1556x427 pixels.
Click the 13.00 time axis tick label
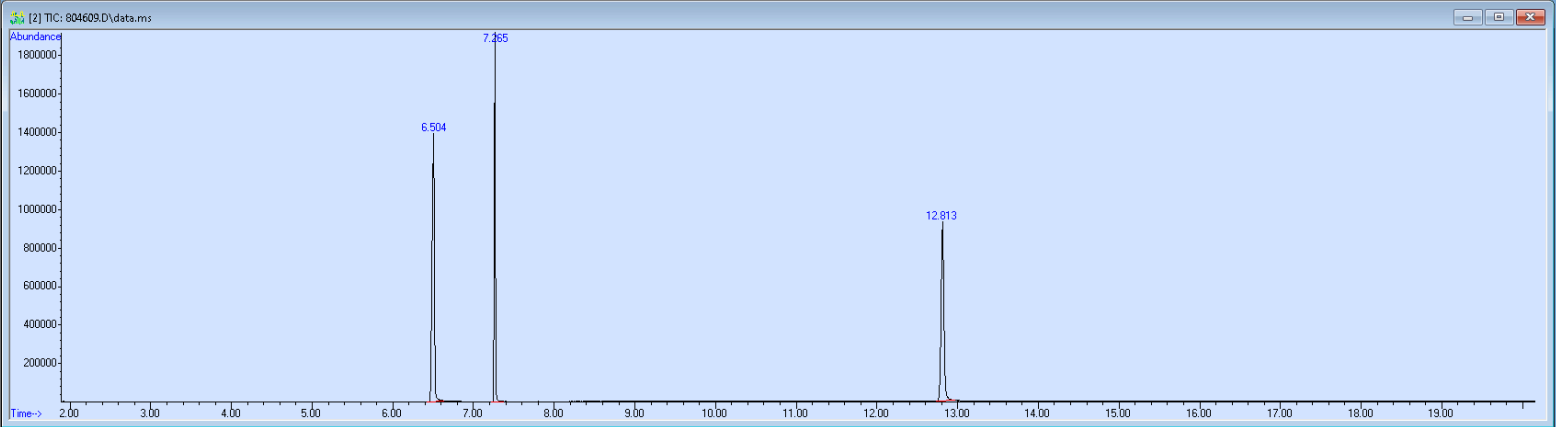(957, 412)
